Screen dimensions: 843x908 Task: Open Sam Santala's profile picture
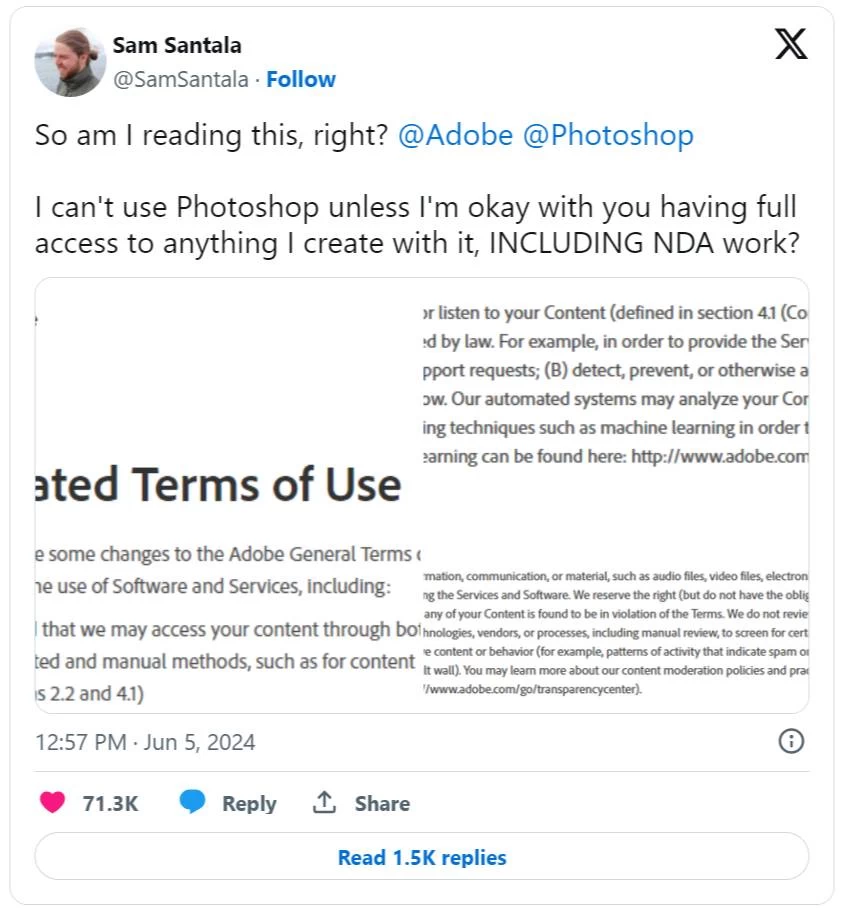[x=71, y=62]
